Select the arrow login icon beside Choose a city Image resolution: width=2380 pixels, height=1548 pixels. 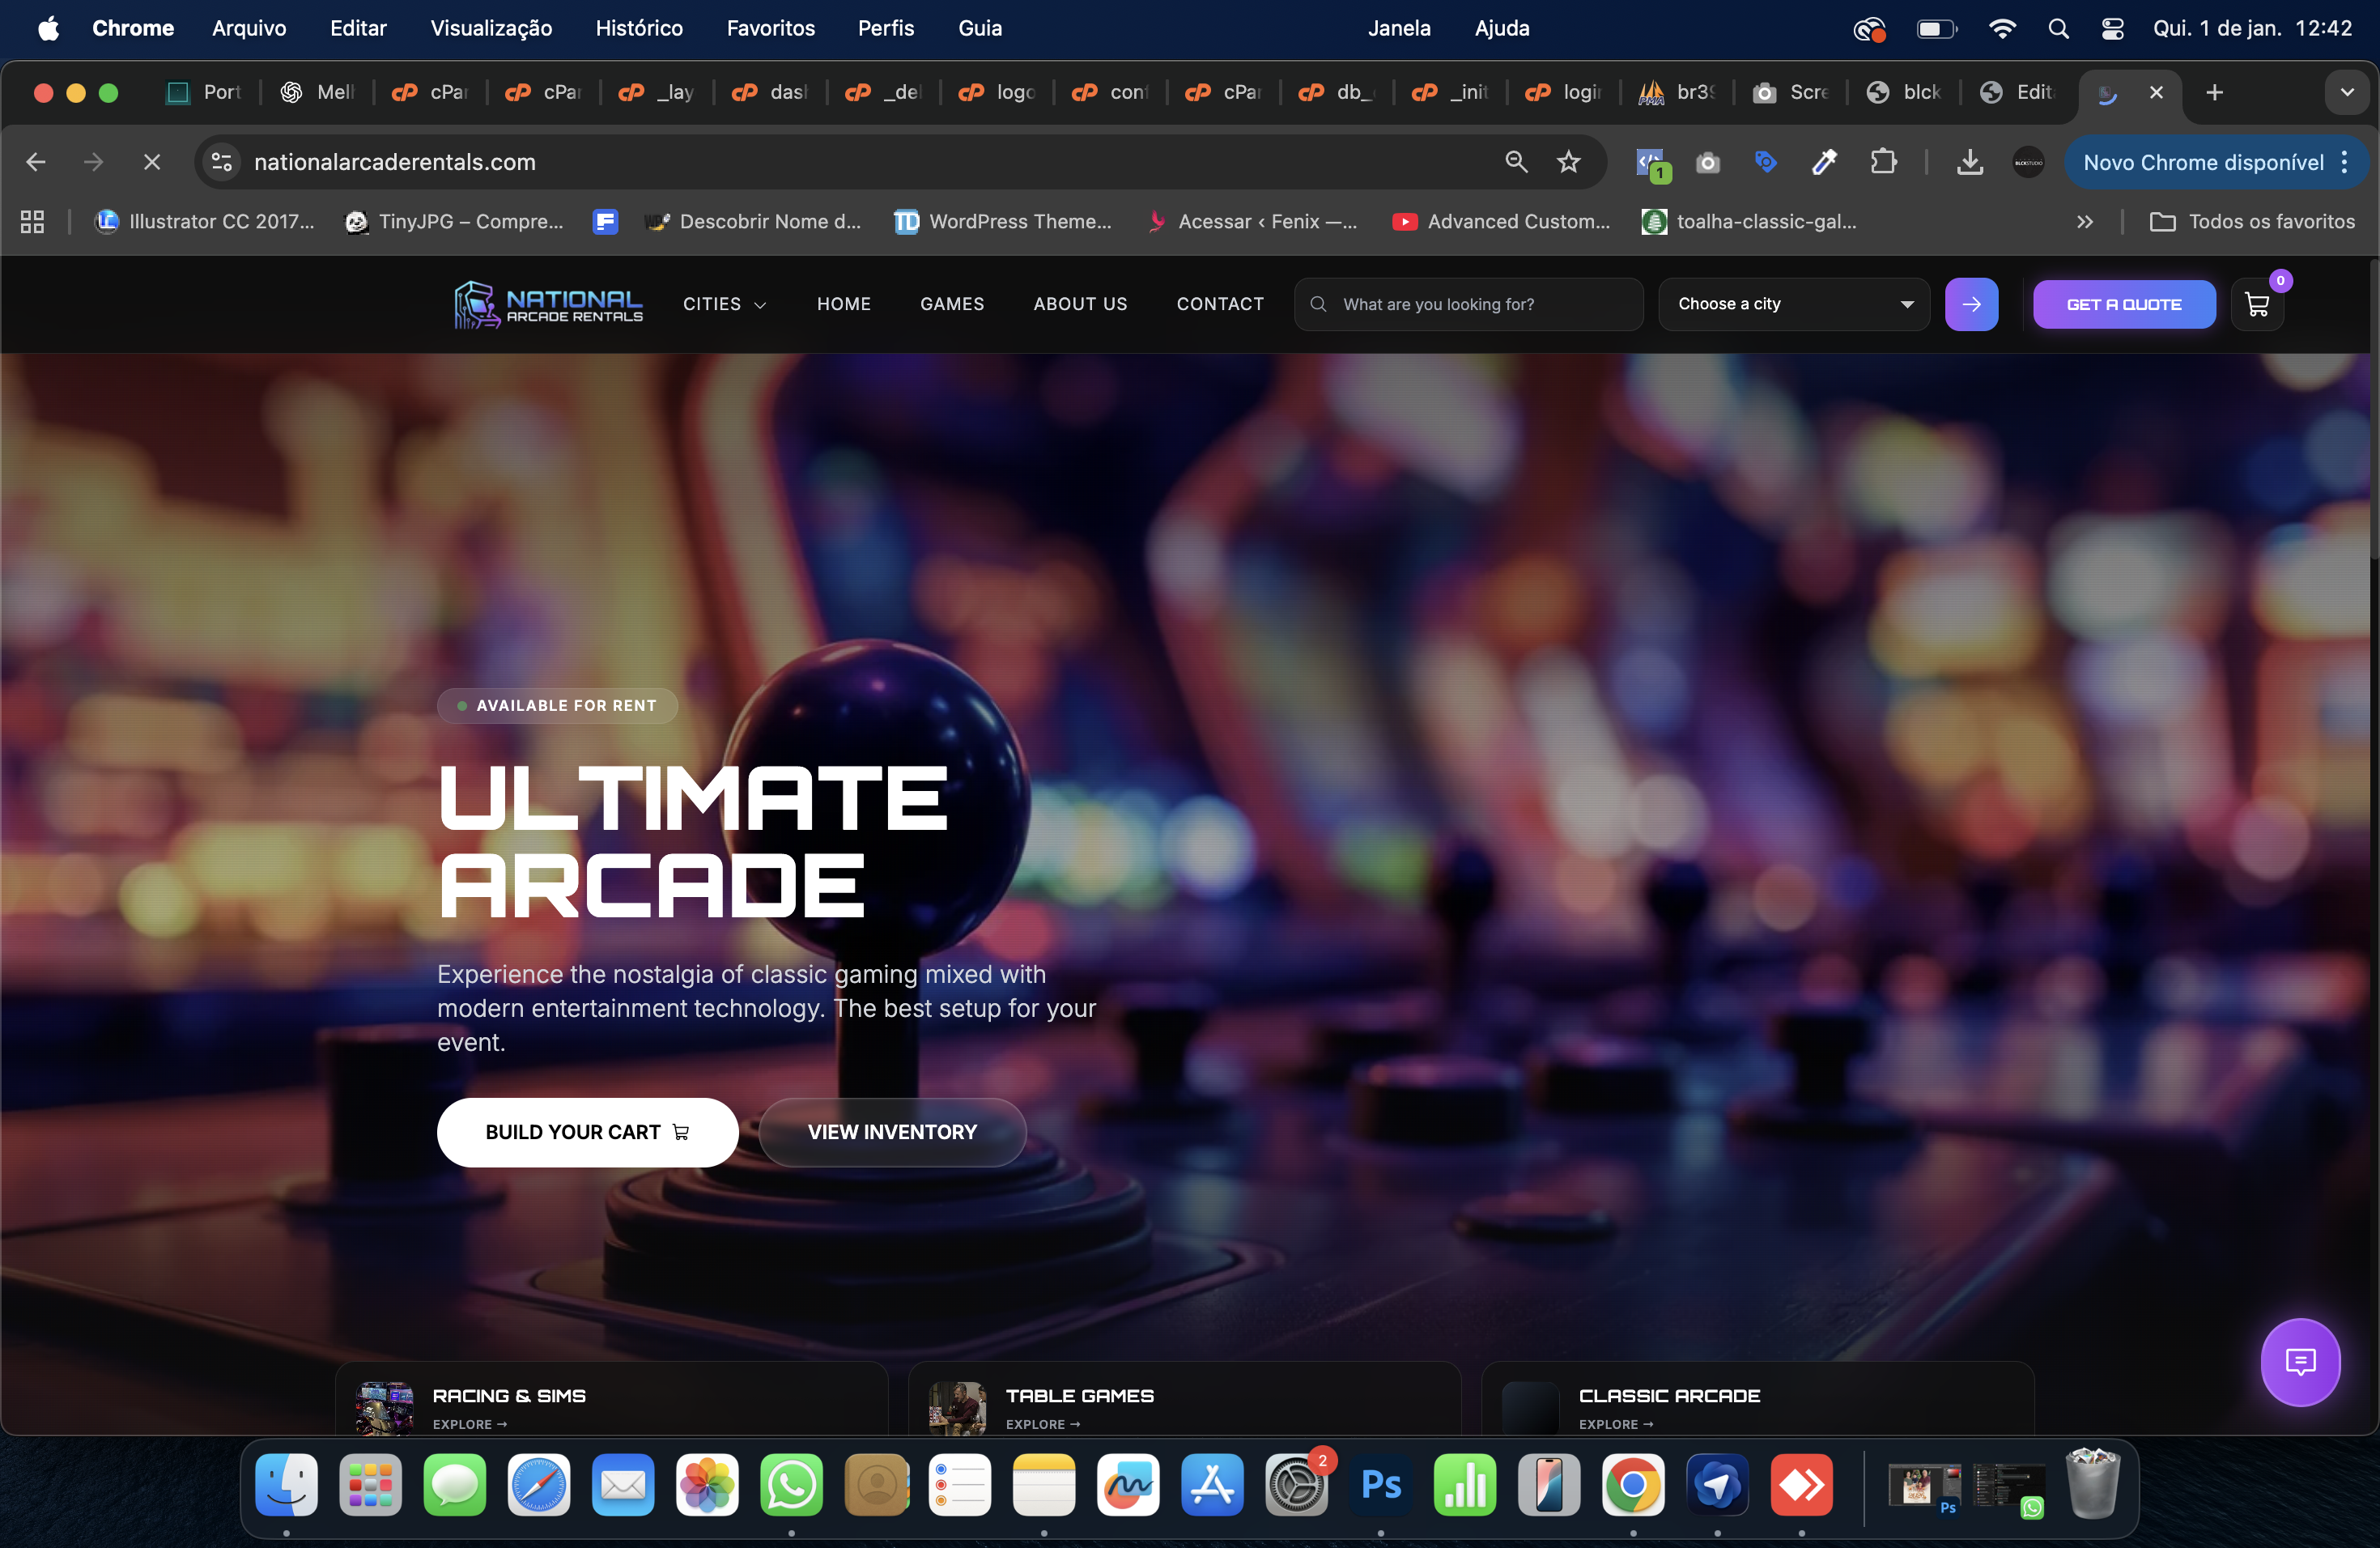pos(1971,304)
